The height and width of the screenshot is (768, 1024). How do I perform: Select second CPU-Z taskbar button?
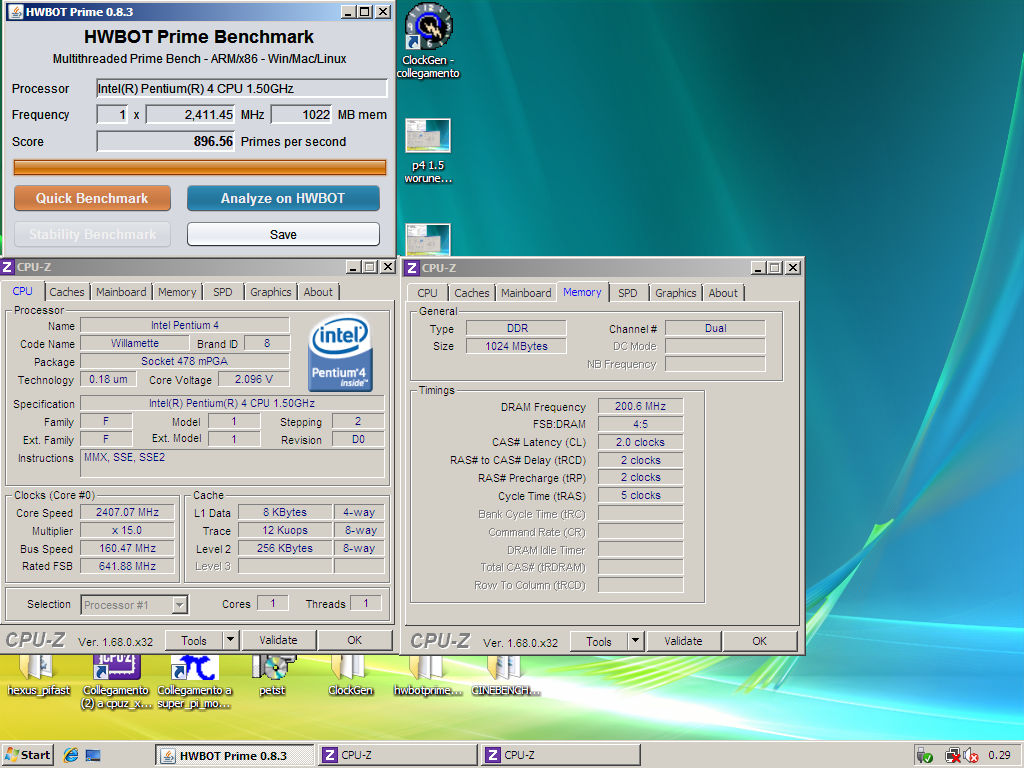560,756
